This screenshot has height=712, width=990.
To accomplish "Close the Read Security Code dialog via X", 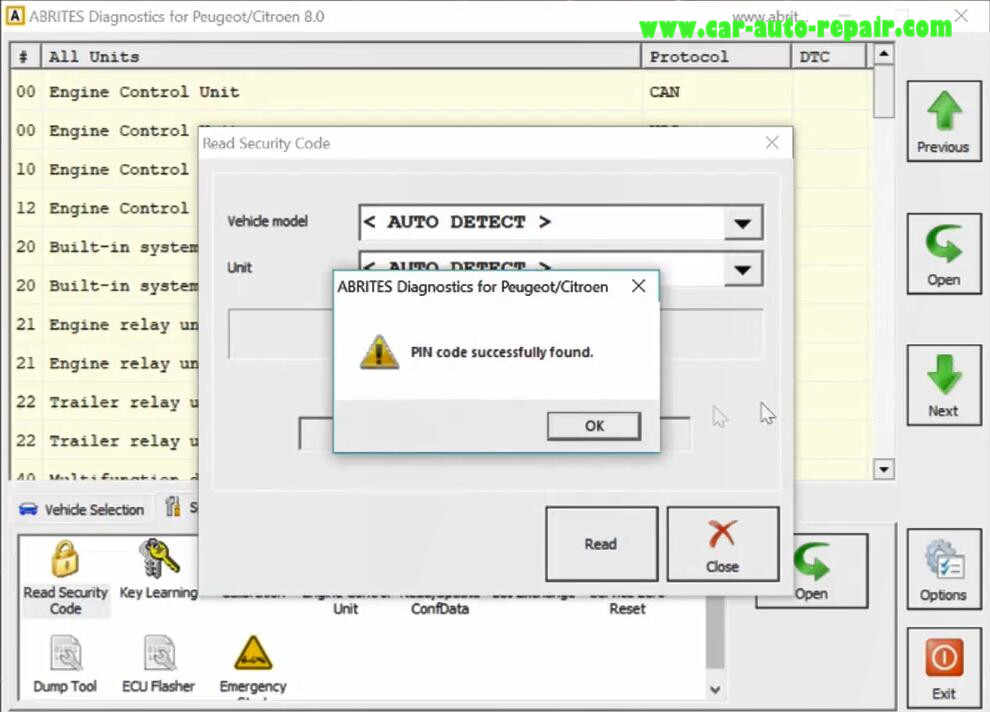I will click(x=772, y=143).
